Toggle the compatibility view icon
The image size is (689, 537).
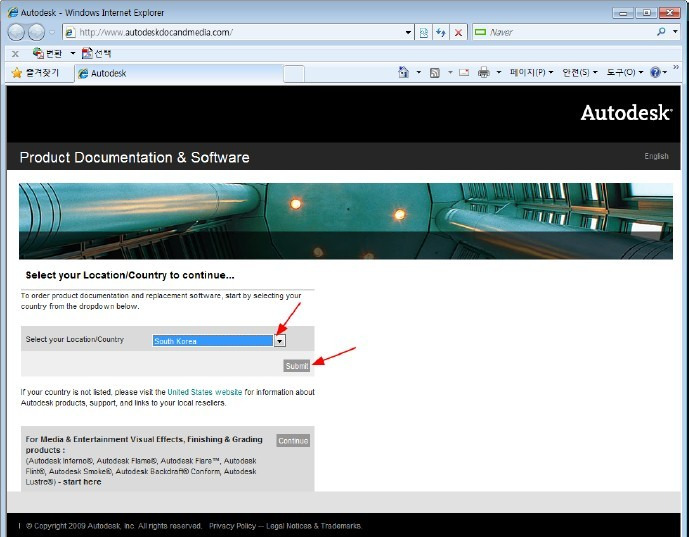(x=424, y=33)
